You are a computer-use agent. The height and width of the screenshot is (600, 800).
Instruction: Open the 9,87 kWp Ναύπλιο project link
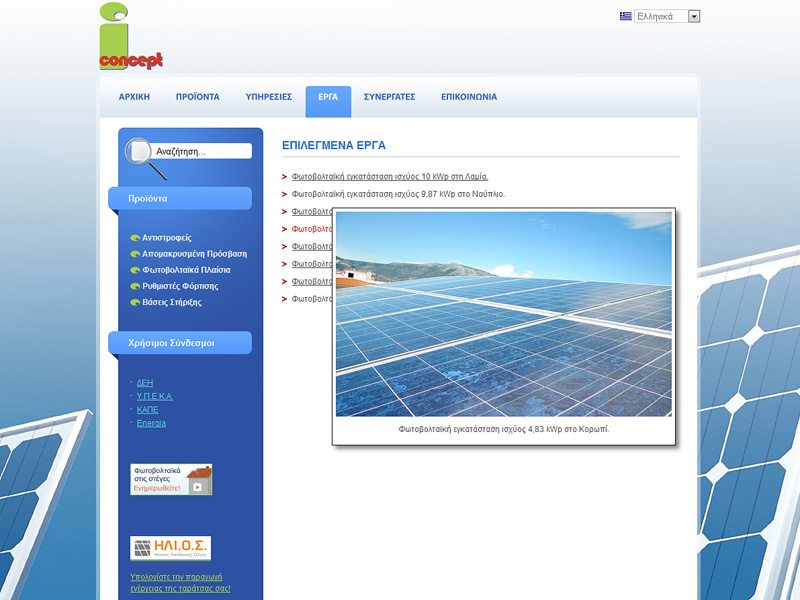[x=398, y=194]
